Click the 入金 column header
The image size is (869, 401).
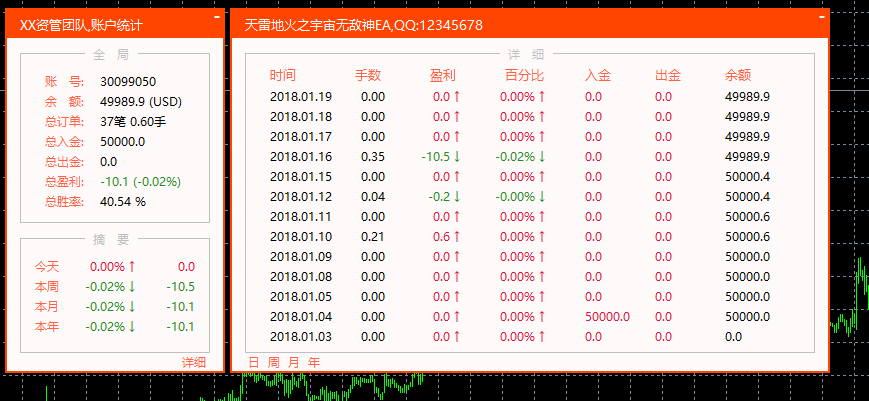pos(597,75)
